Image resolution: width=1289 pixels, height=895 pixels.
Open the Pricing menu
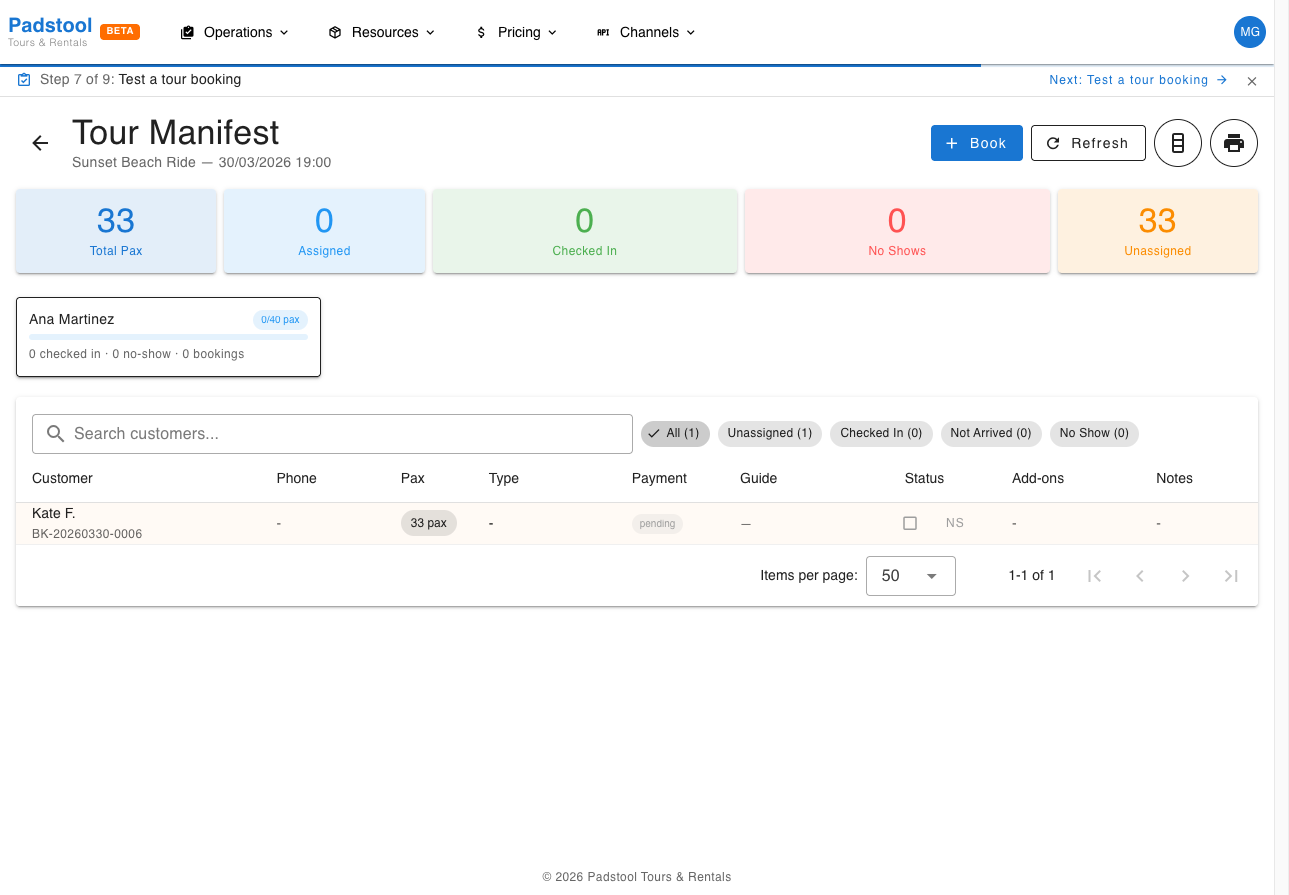516,32
